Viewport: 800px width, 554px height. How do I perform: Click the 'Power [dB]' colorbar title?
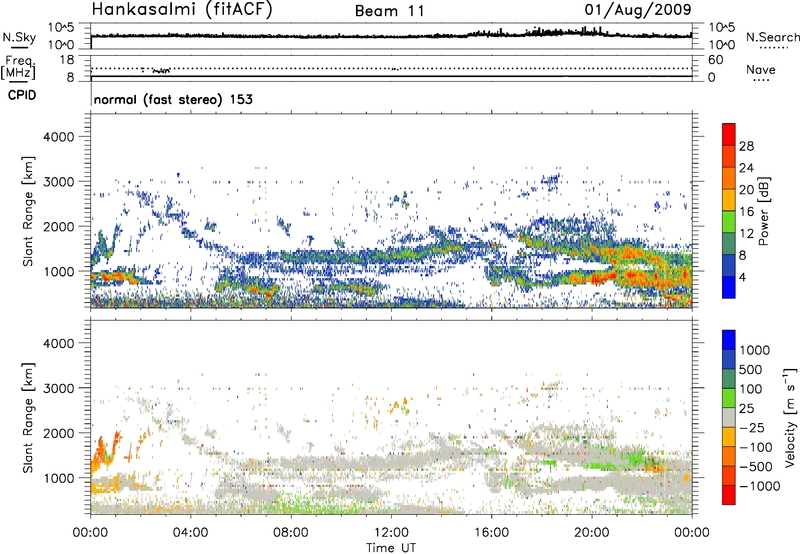[764, 211]
